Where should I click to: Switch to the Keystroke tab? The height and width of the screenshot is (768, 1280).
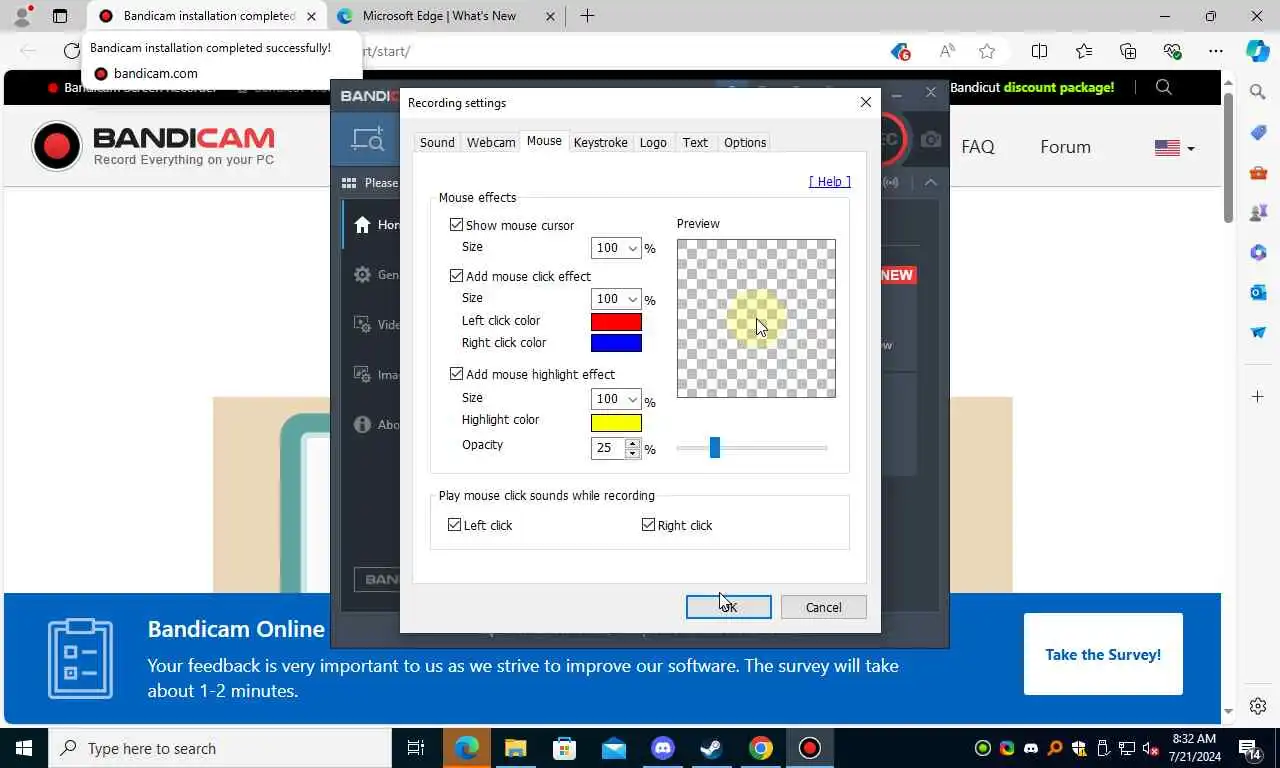(x=600, y=142)
